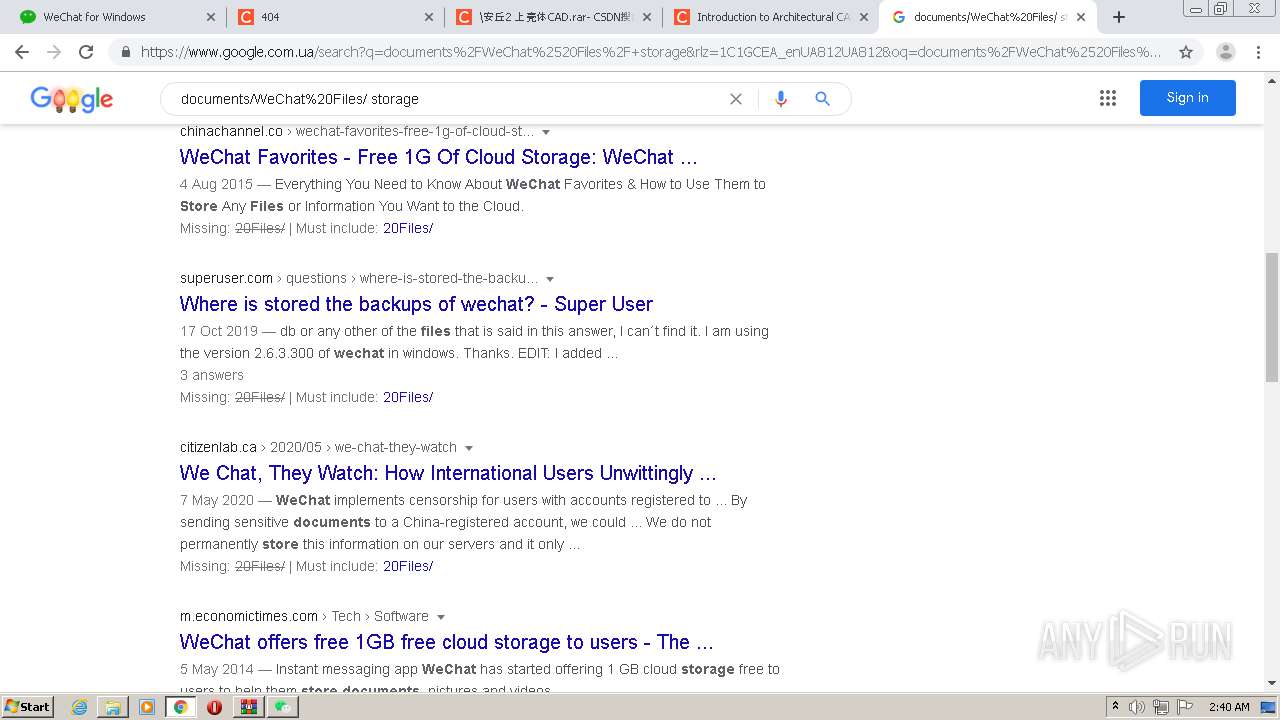The image size is (1280, 720).
Task: Expand options for the m.economictimes.com result
Action: [x=440, y=617]
